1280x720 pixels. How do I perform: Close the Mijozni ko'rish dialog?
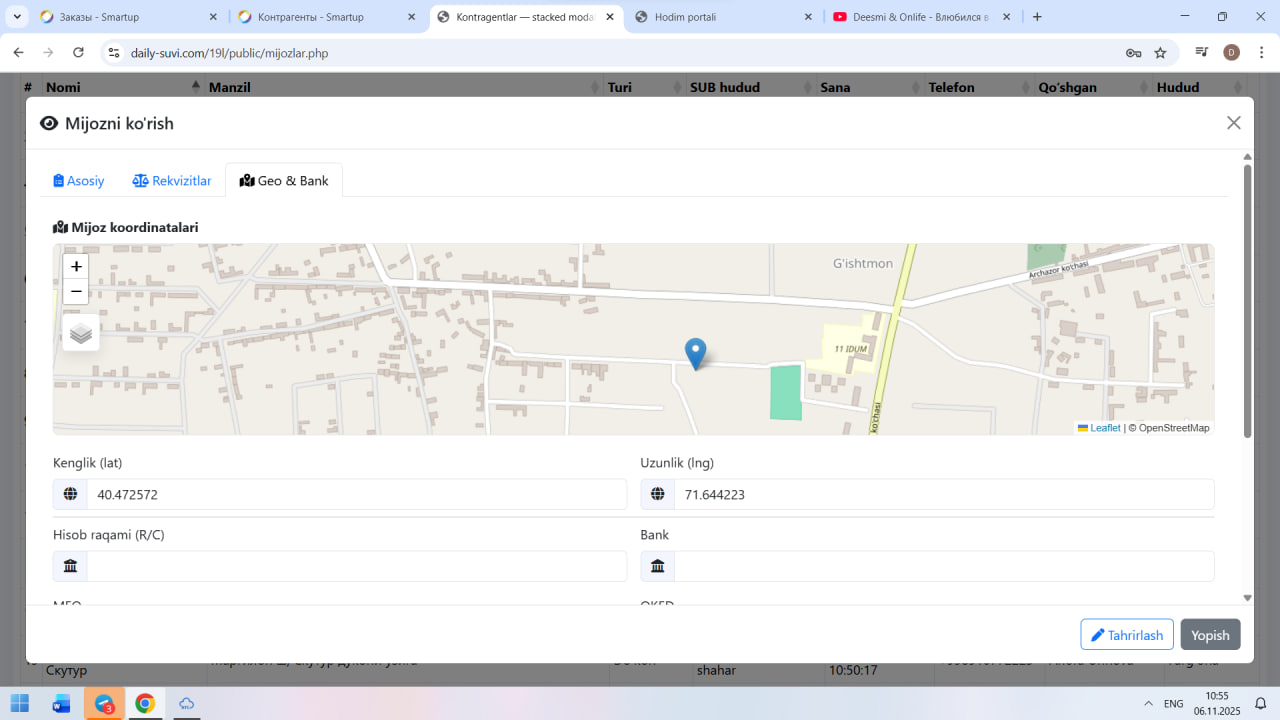pos(1233,123)
